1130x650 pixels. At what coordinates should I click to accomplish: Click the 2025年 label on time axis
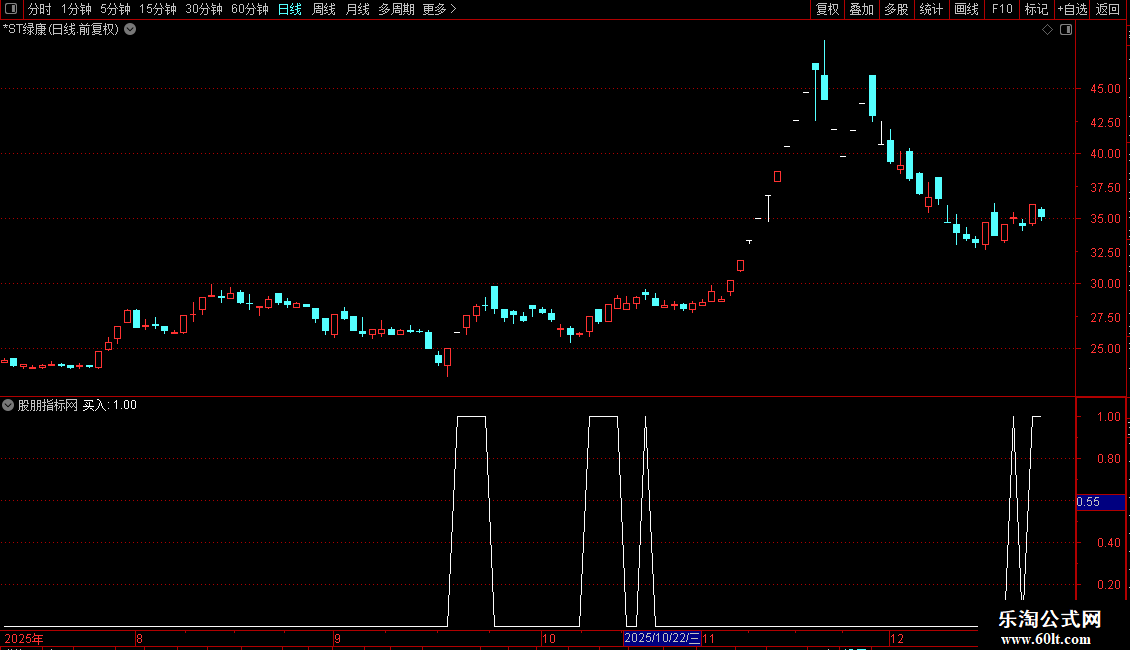tap(24, 638)
